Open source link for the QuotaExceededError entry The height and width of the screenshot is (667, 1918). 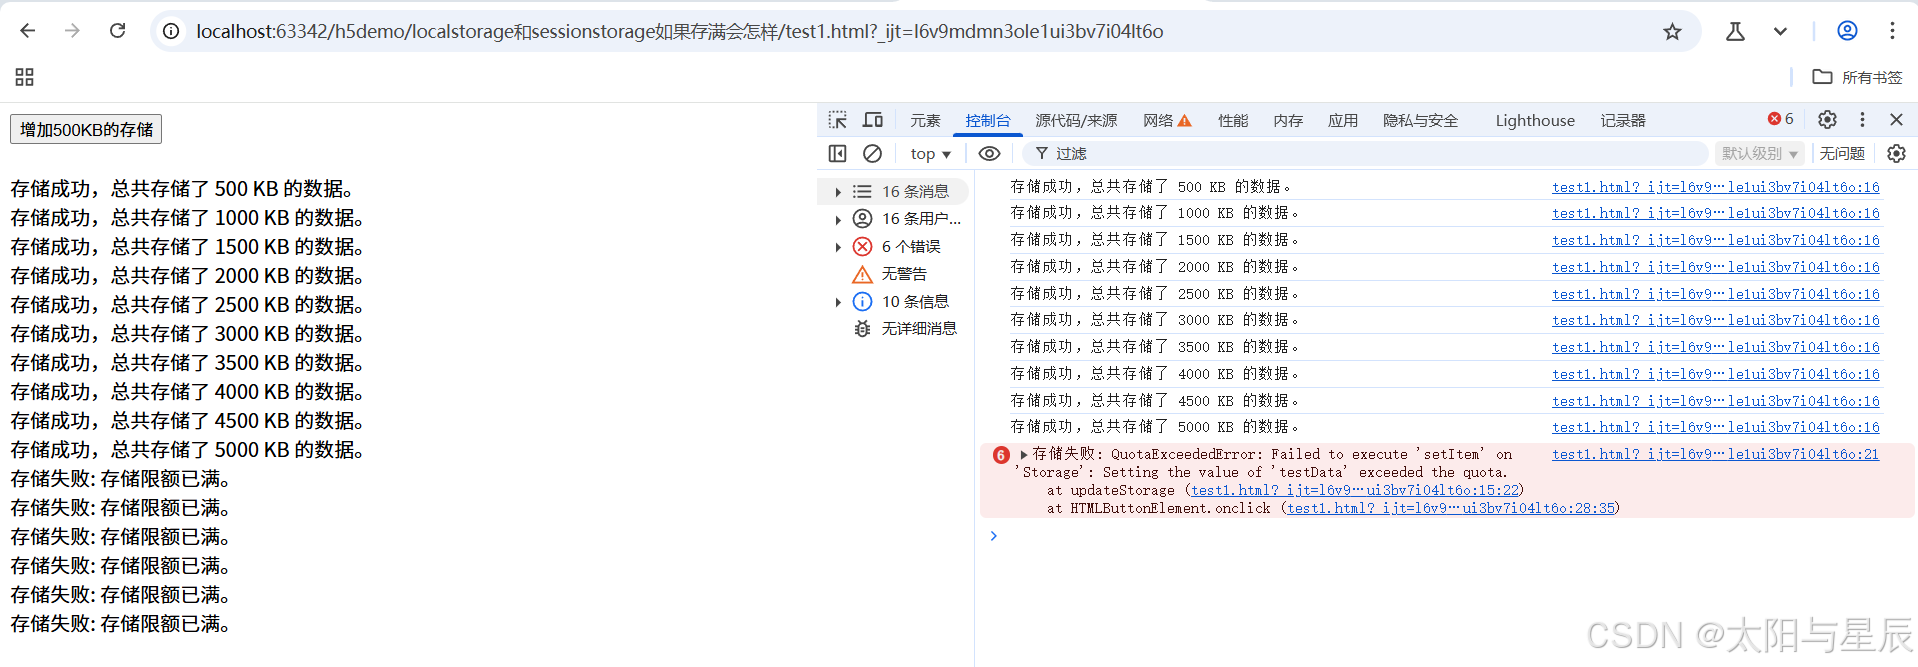1715,454
